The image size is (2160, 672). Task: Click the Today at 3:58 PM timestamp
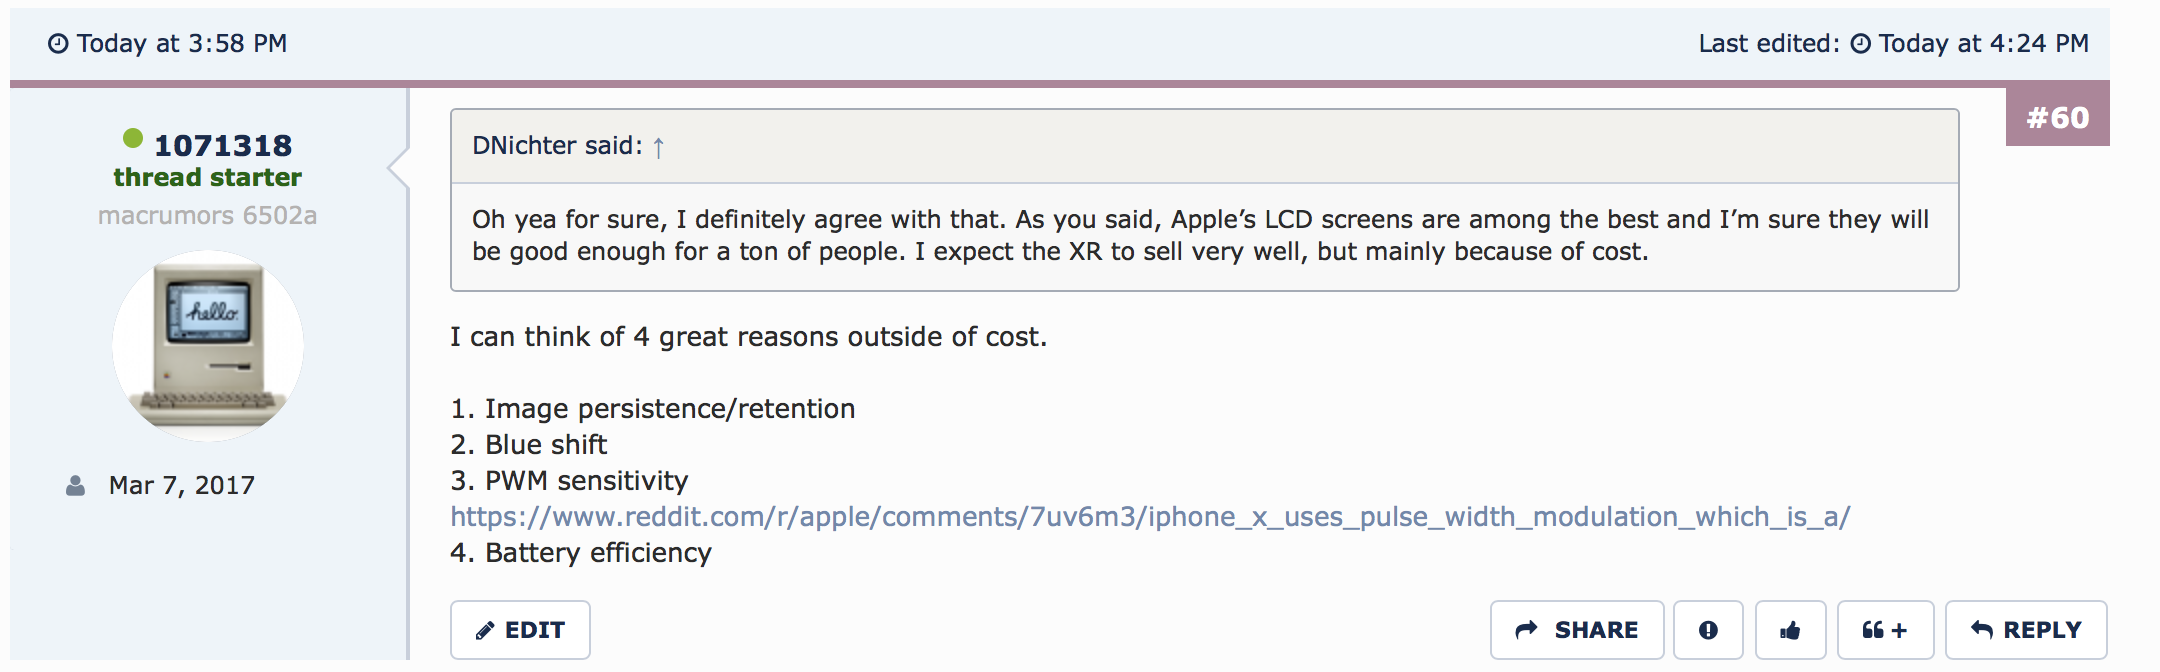[182, 44]
